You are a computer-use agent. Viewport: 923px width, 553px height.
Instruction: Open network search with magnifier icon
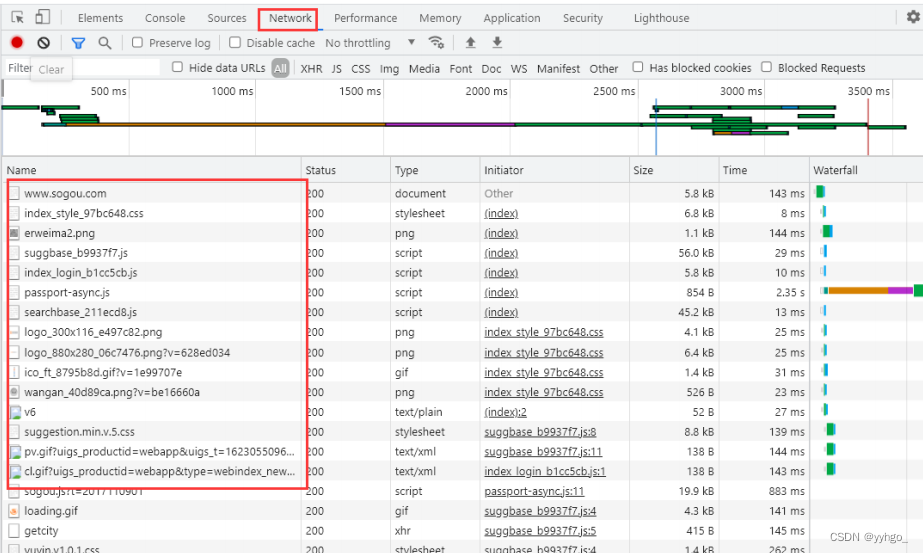[x=105, y=43]
